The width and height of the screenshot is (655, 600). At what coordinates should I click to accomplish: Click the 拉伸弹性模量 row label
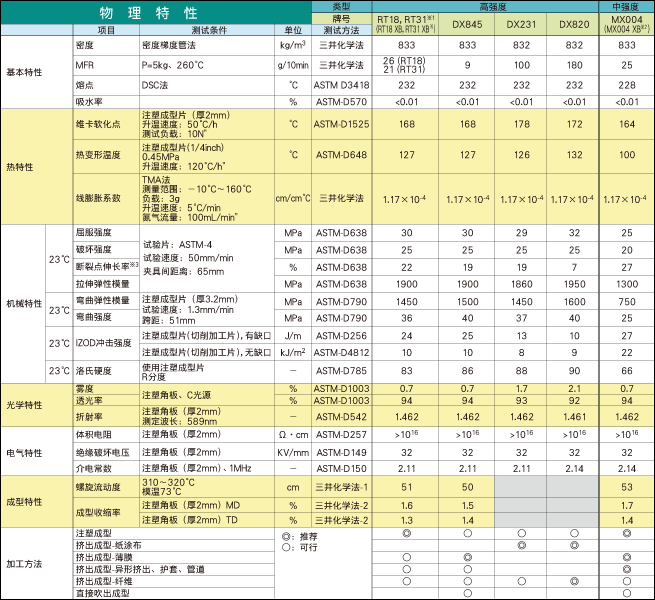click(103, 284)
